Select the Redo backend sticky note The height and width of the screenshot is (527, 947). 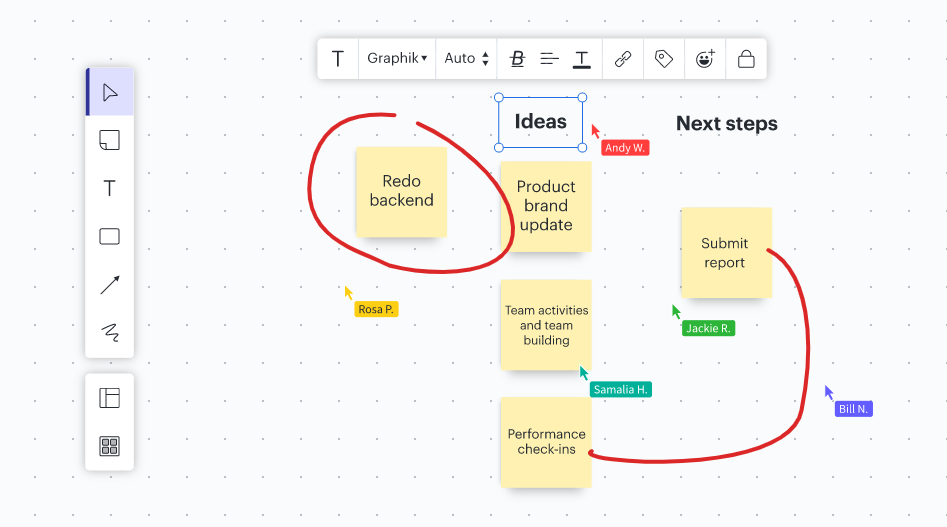pyautogui.click(x=402, y=192)
